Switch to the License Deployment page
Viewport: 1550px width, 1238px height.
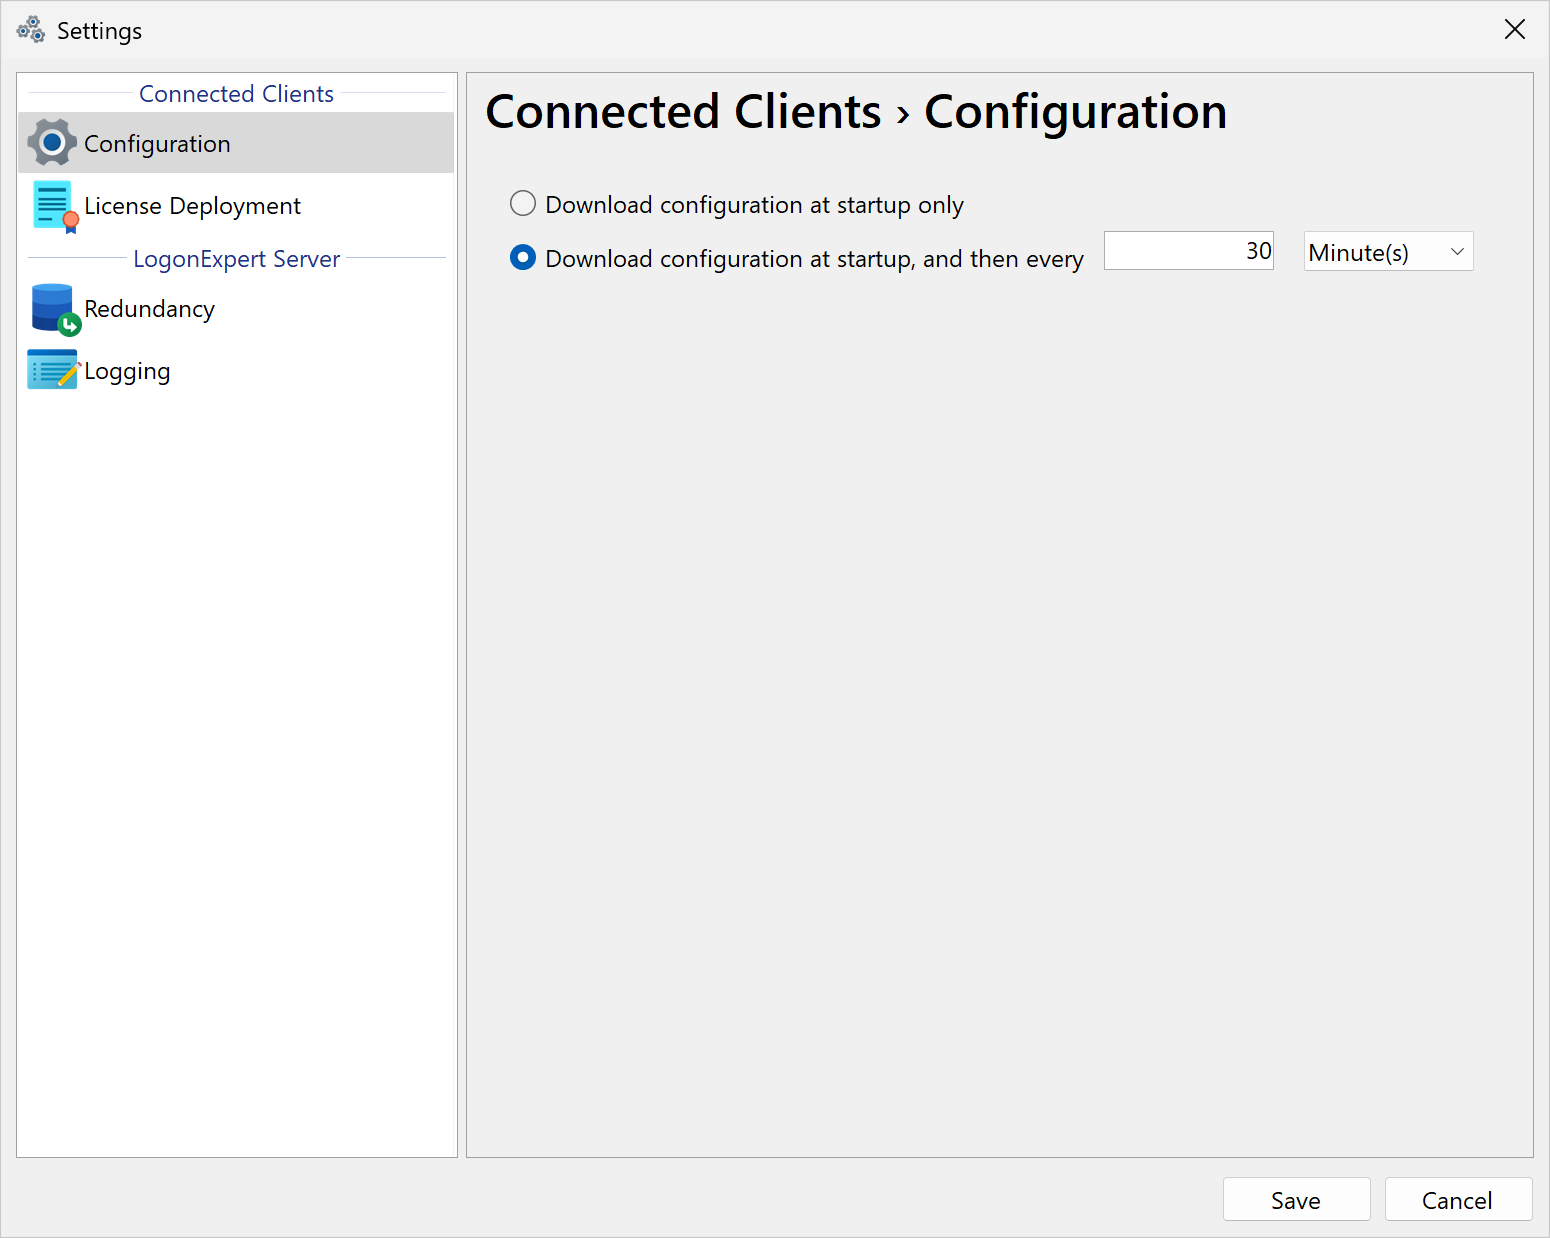(192, 206)
